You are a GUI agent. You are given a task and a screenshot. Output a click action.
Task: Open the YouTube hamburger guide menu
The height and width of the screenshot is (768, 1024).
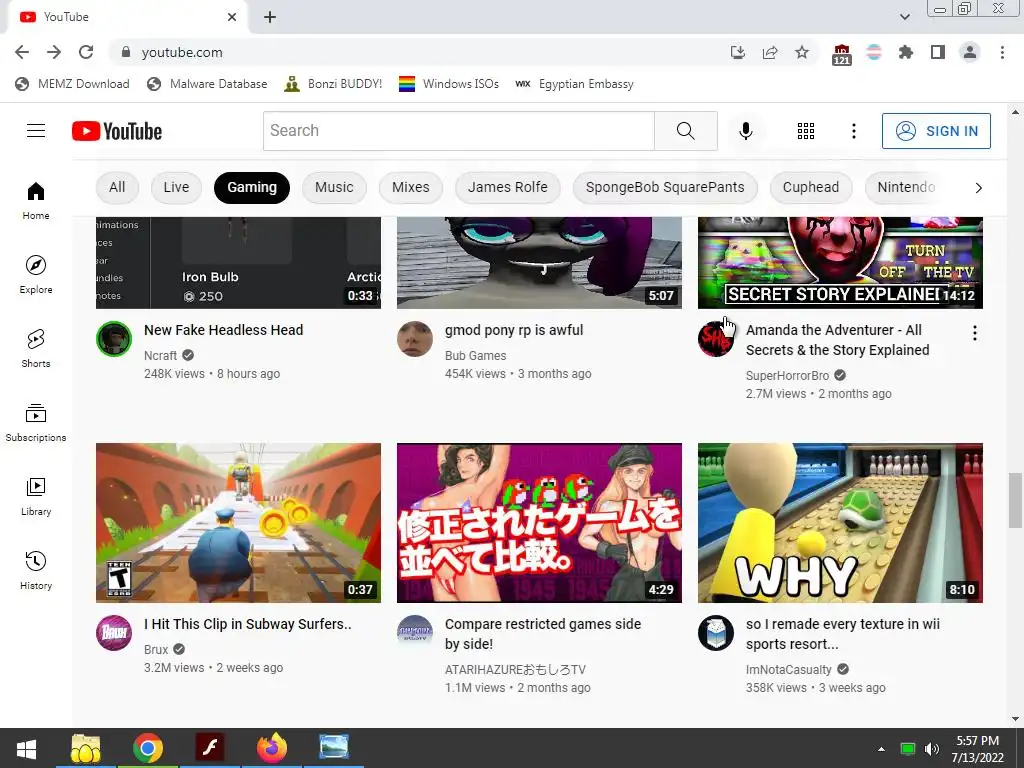click(36, 131)
